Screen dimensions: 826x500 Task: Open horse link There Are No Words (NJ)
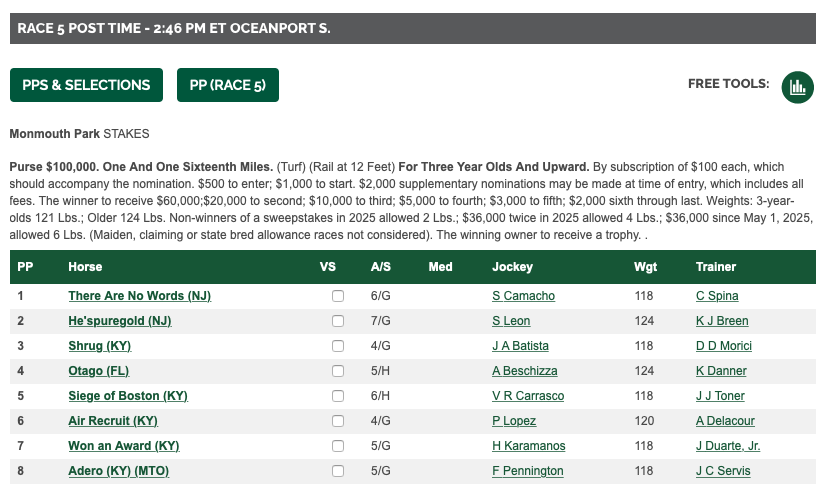140,296
